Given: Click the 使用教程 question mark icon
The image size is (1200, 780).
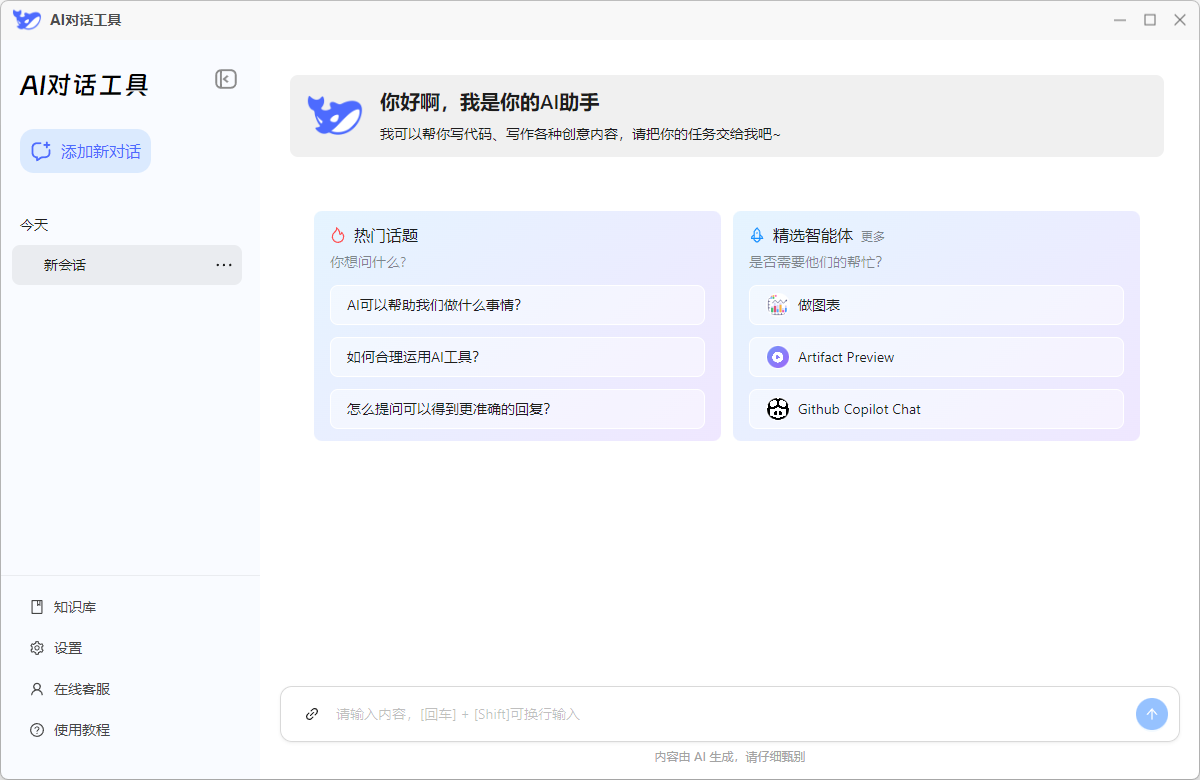Looking at the screenshot, I should click(x=37, y=730).
